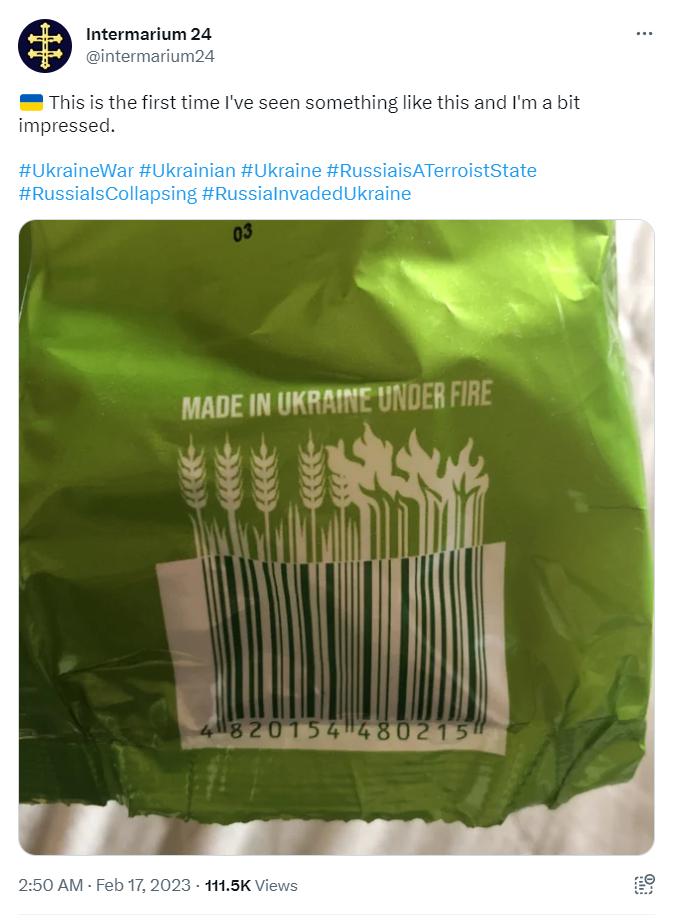This screenshot has width=673, height=922.
Task: Click the MADE IN UKRAINE UNDER FIRE text
Action: pos(337,400)
